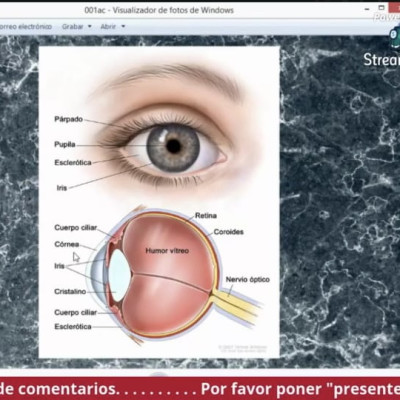
Task: Click the window title bar 001ac
Action: pos(159,10)
